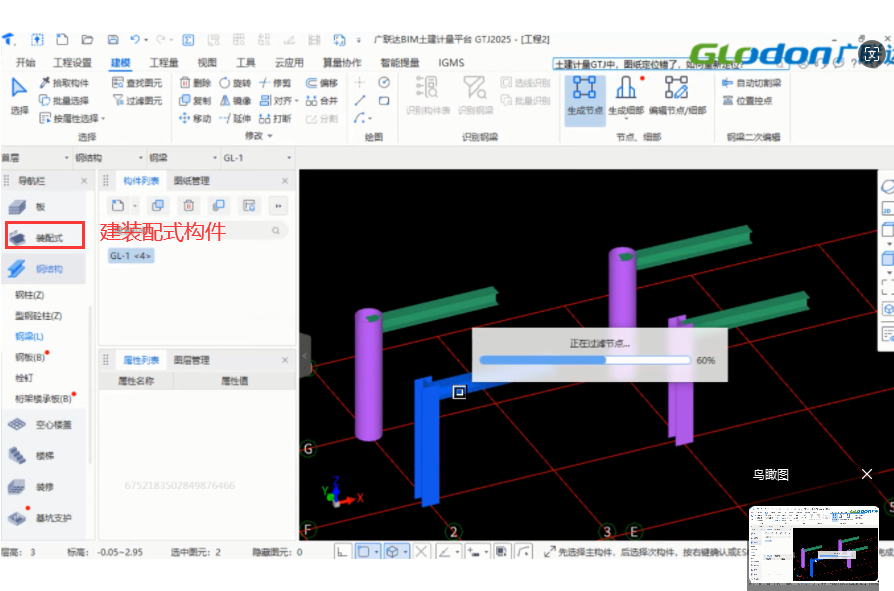Click the 拾取构件 pick component tool
Screen dimensions: 894x591
coord(64,83)
